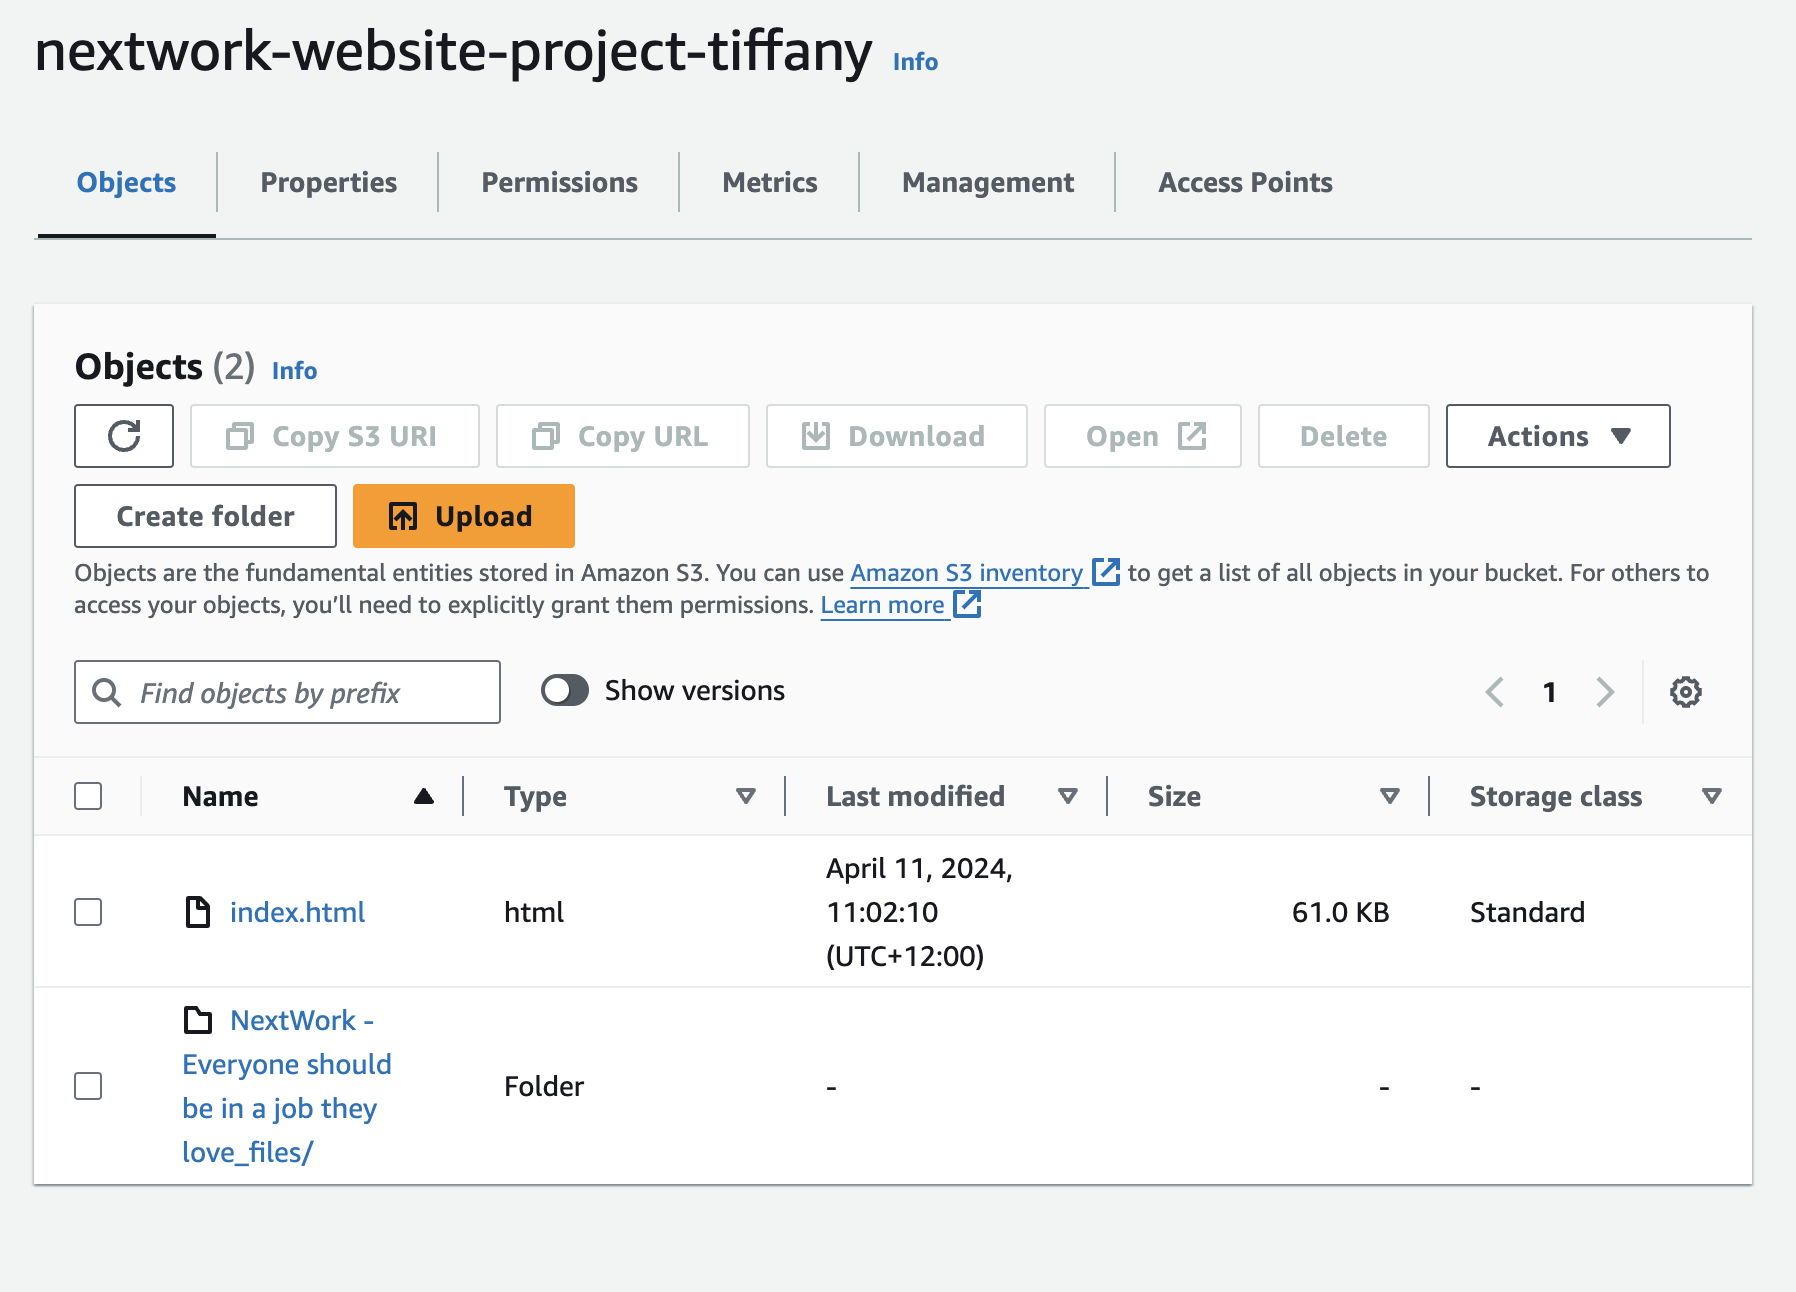This screenshot has width=1796, height=1292.
Task: Click the refresh objects icon button
Action: [x=124, y=436]
